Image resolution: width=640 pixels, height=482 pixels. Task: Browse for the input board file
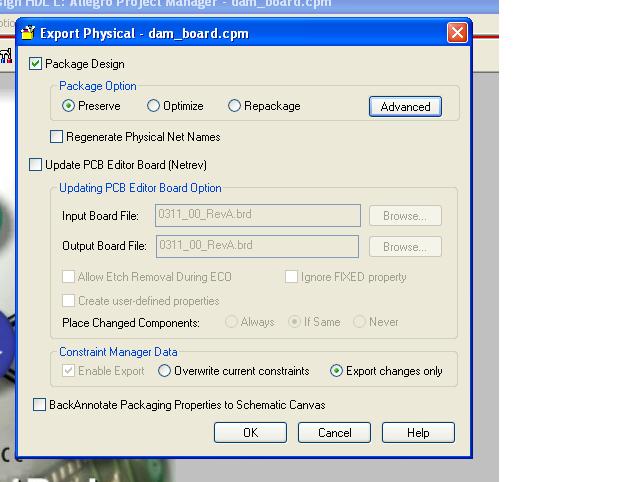405,215
